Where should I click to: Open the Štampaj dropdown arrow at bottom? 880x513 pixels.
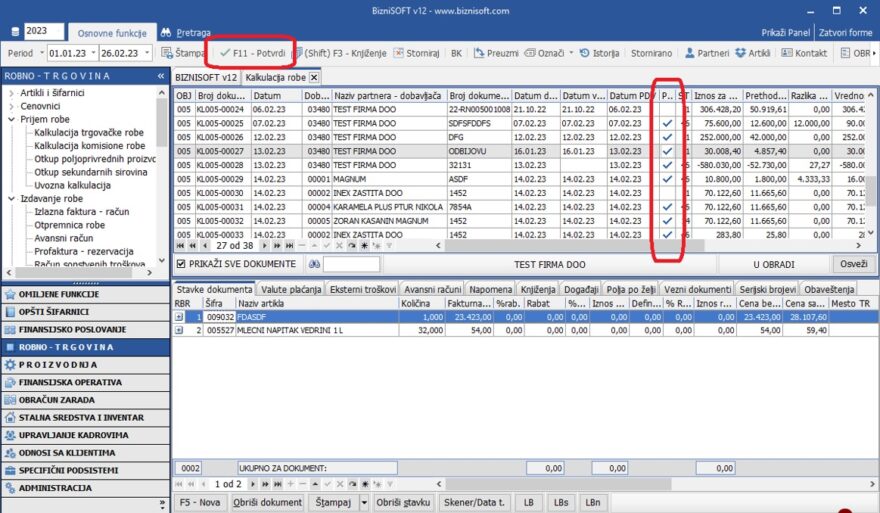tap(363, 502)
